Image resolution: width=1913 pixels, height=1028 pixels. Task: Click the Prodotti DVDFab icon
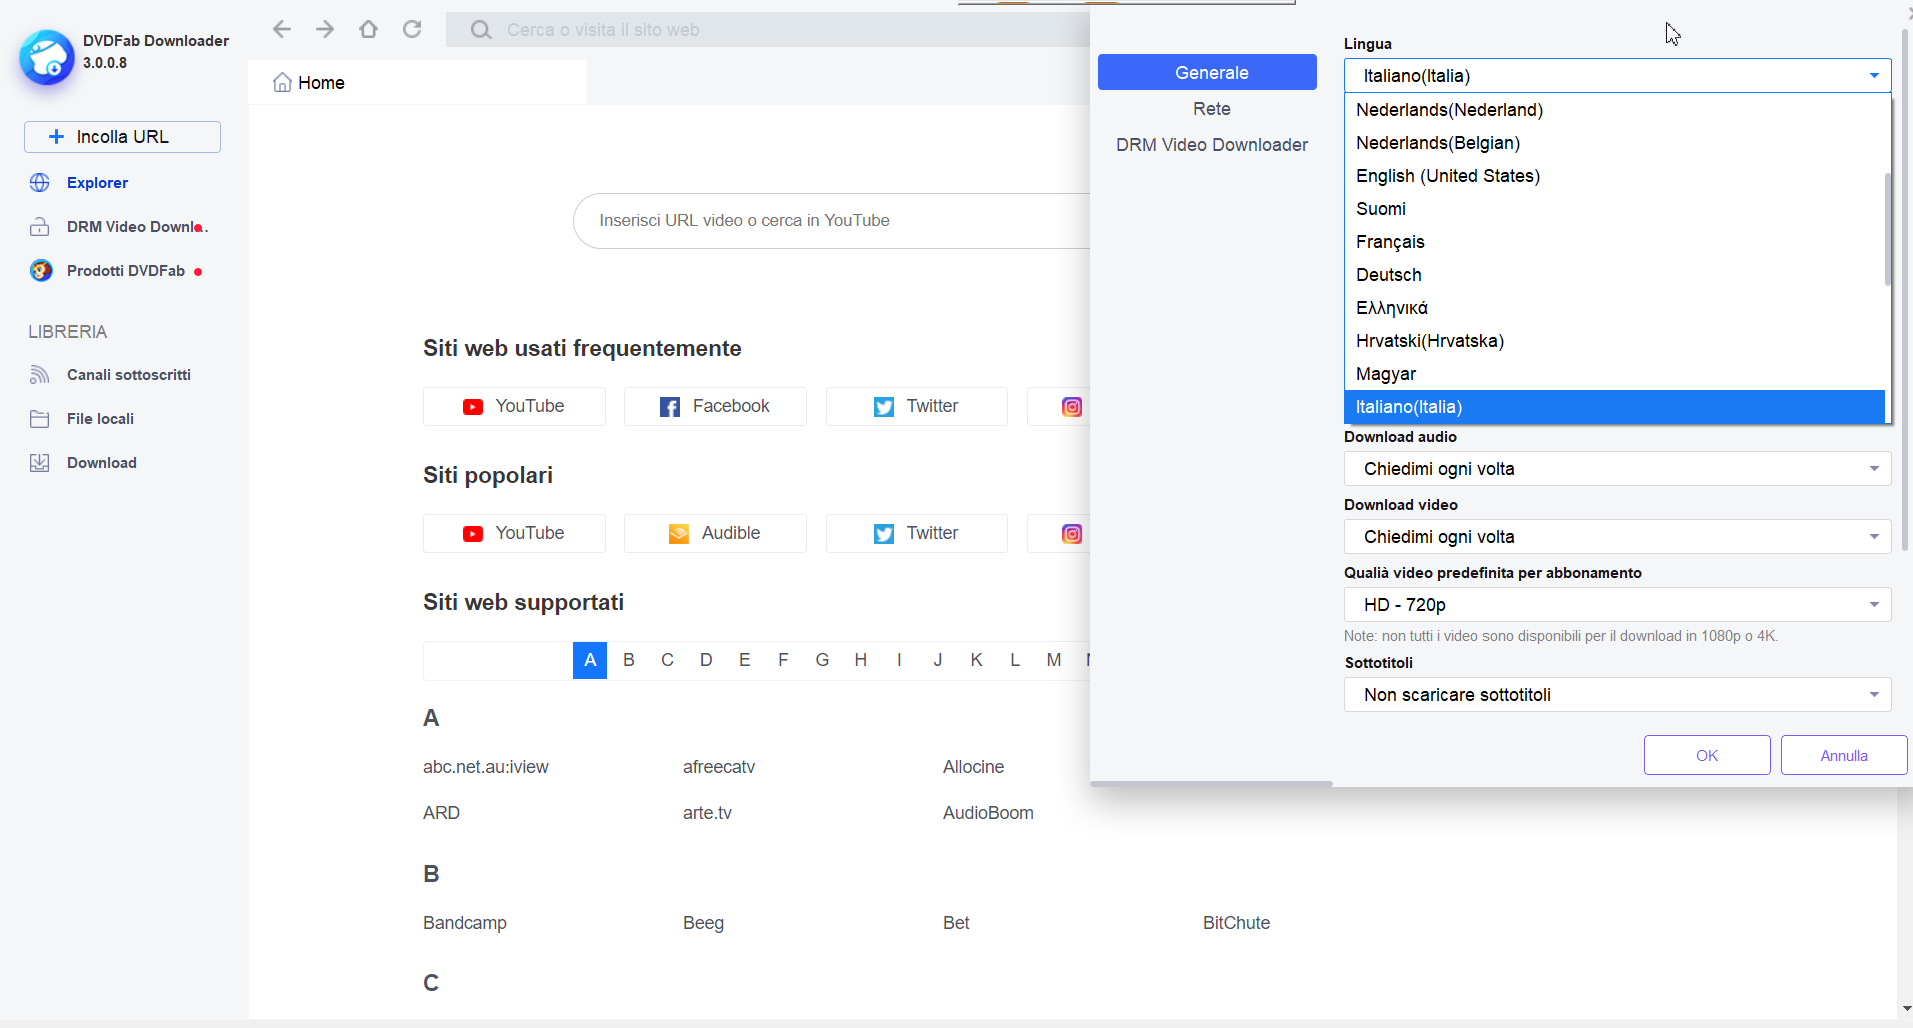pos(41,271)
